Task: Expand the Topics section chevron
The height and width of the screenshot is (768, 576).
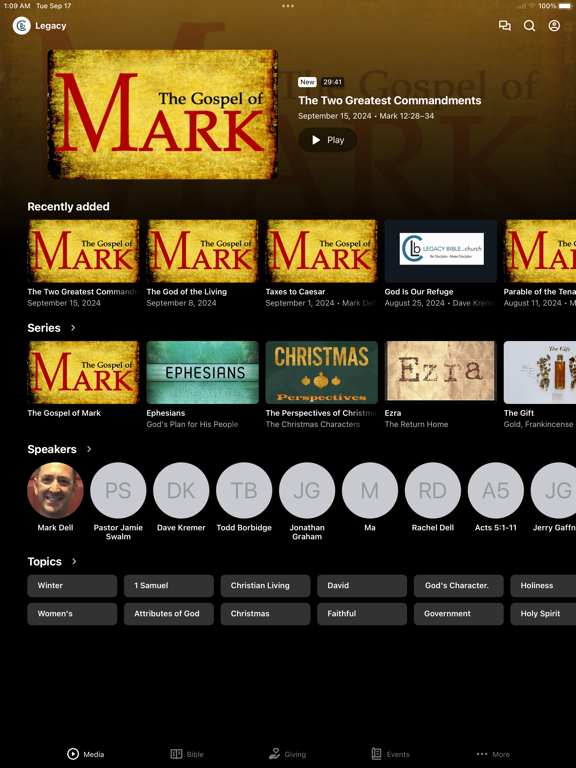Action: (x=74, y=561)
